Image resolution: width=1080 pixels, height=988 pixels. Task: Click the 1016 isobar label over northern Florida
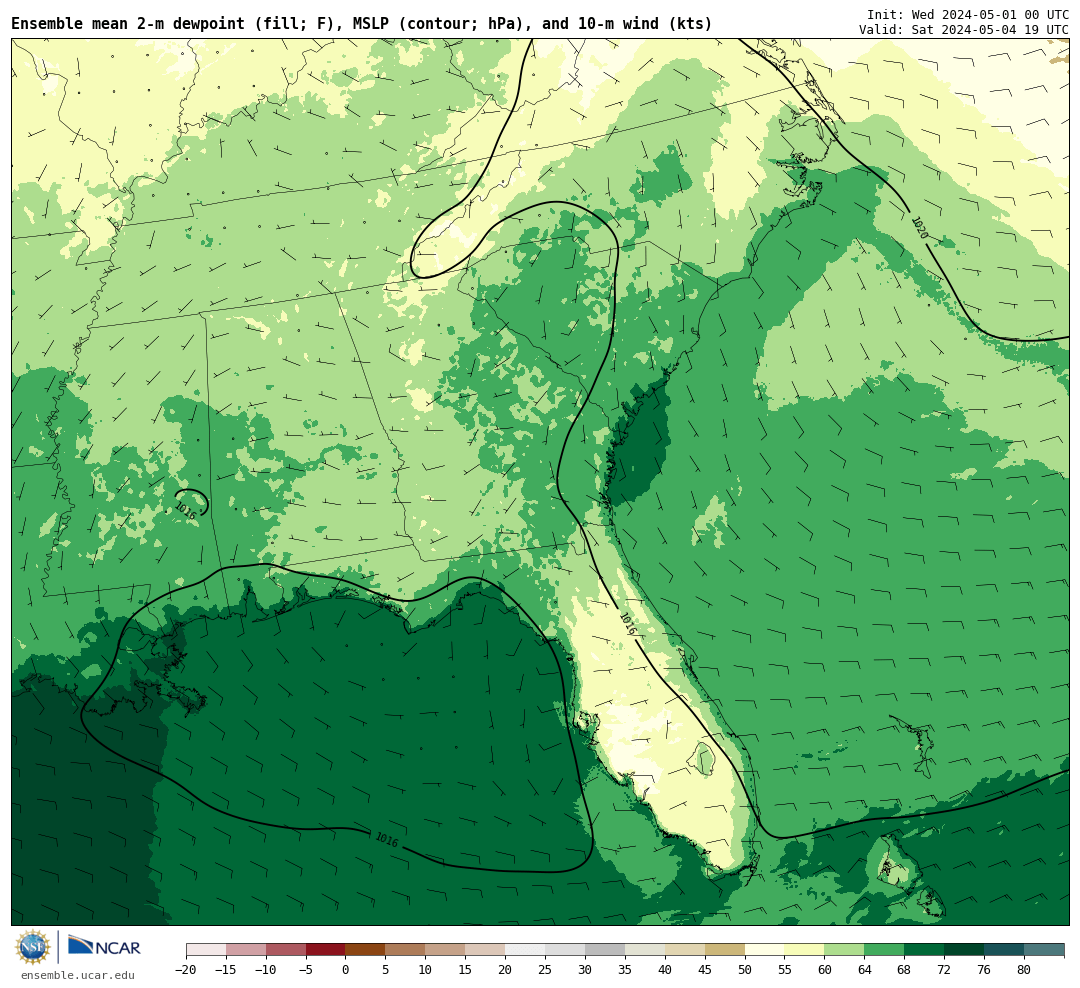tap(627, 624)
